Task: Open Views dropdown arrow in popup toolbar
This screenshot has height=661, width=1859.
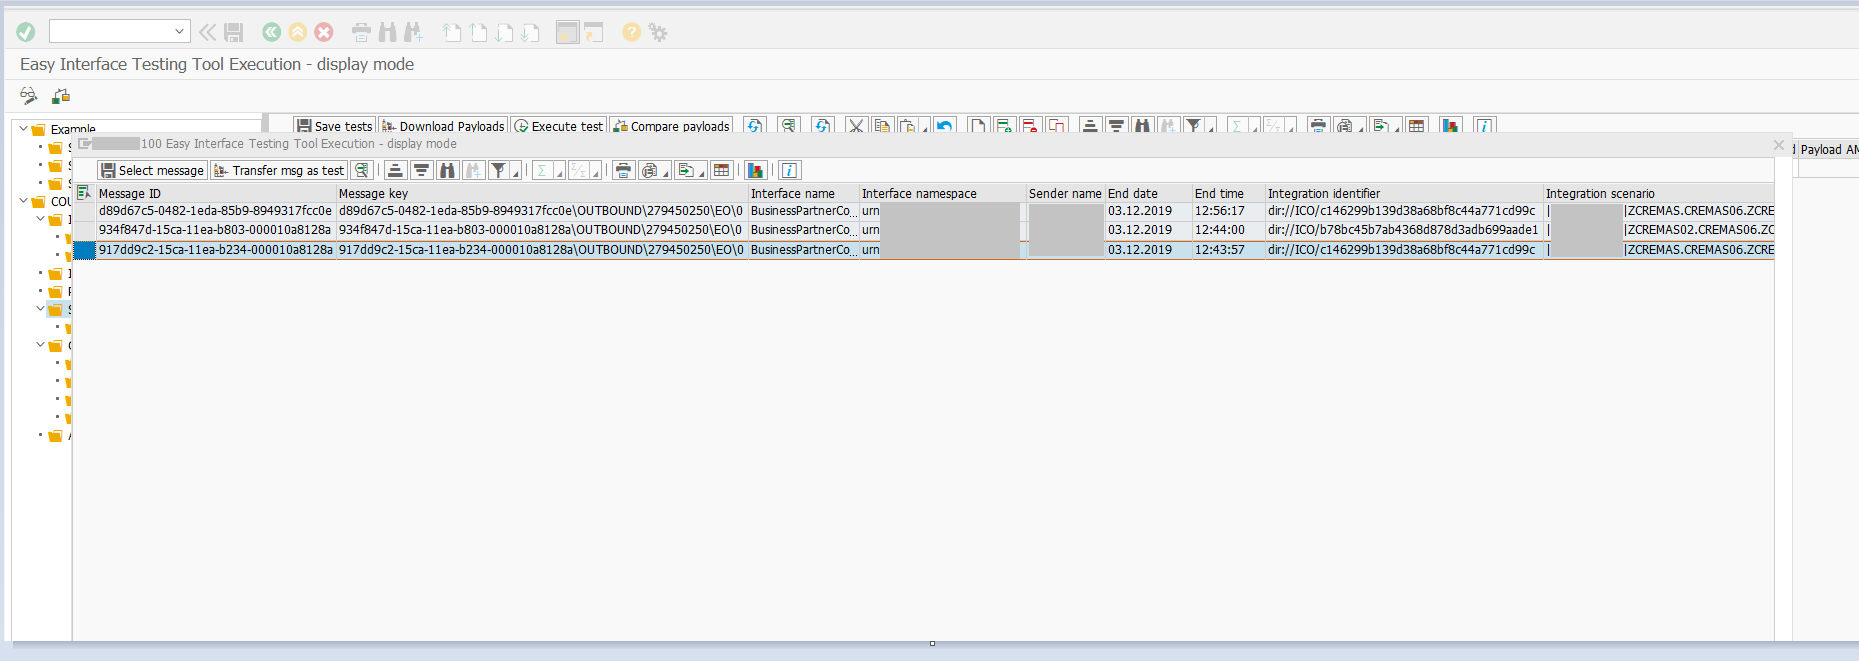Action: coord(667,171)
